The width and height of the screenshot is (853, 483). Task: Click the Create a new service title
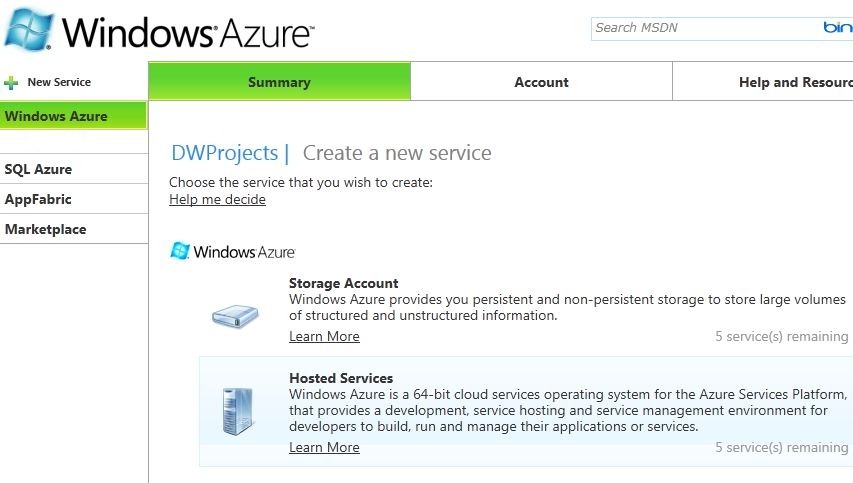coord(397,153)
